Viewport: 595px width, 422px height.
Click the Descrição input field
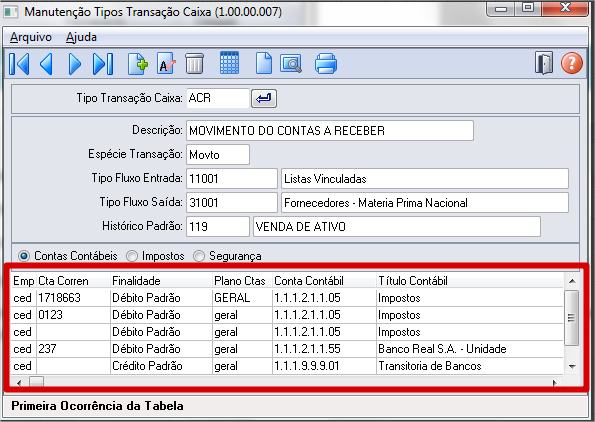coord(330,131)
